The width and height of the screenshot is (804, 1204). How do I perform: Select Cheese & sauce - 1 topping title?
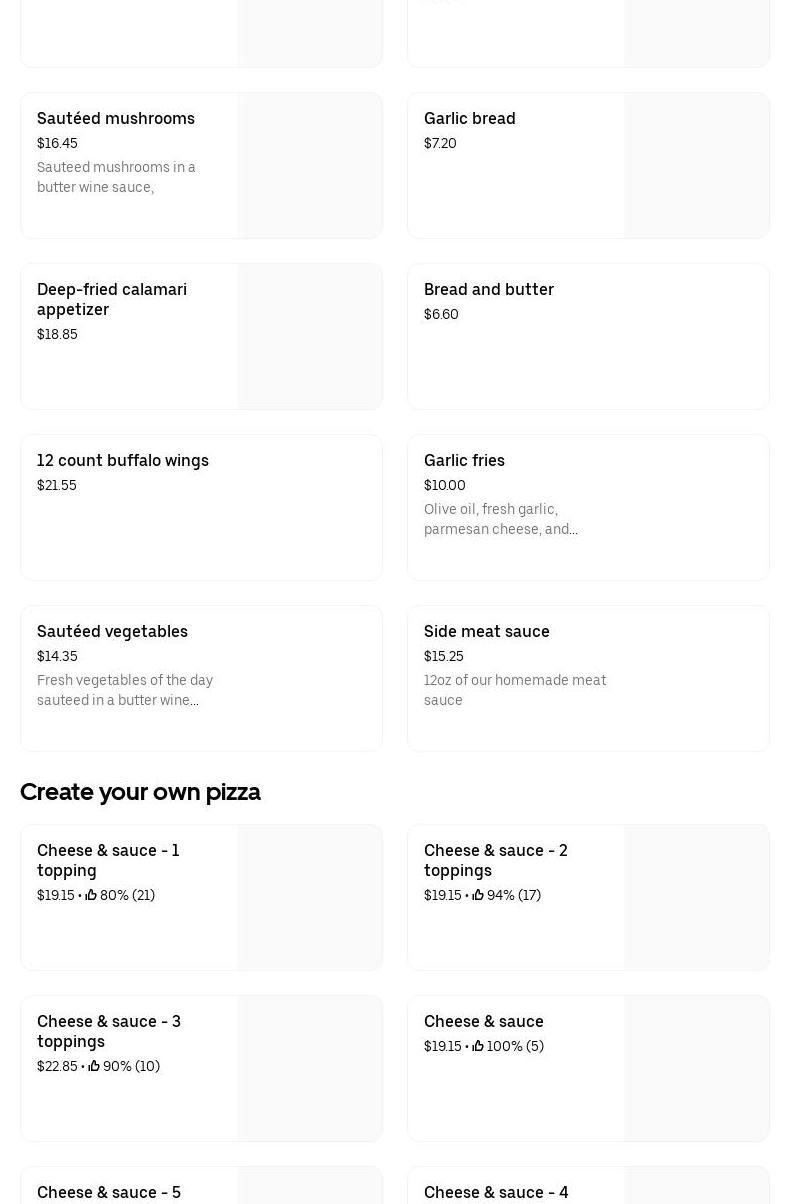point(108,860)
